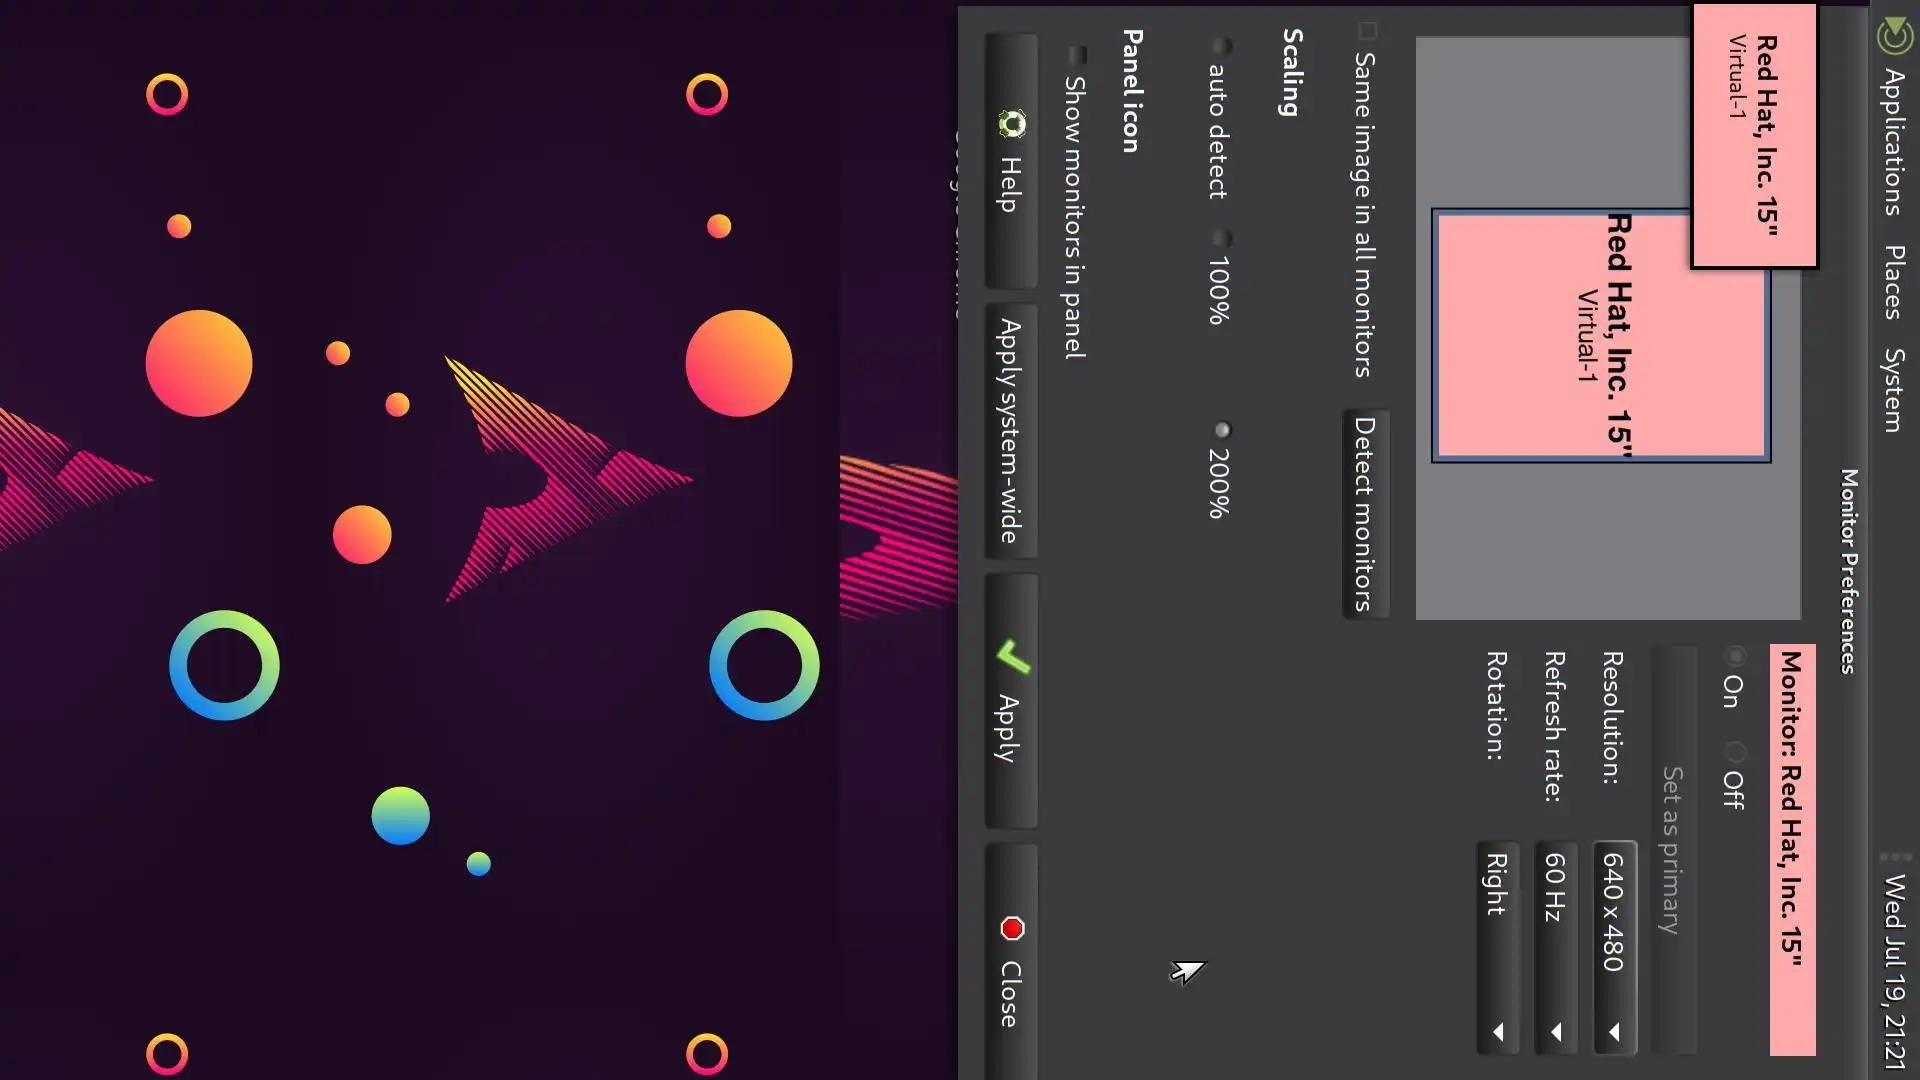Image resolution: width=1920 pixels, height=1080 pixels.
Task: Click the Red Hat monitor label overlay
Action: click(1754, 135)
